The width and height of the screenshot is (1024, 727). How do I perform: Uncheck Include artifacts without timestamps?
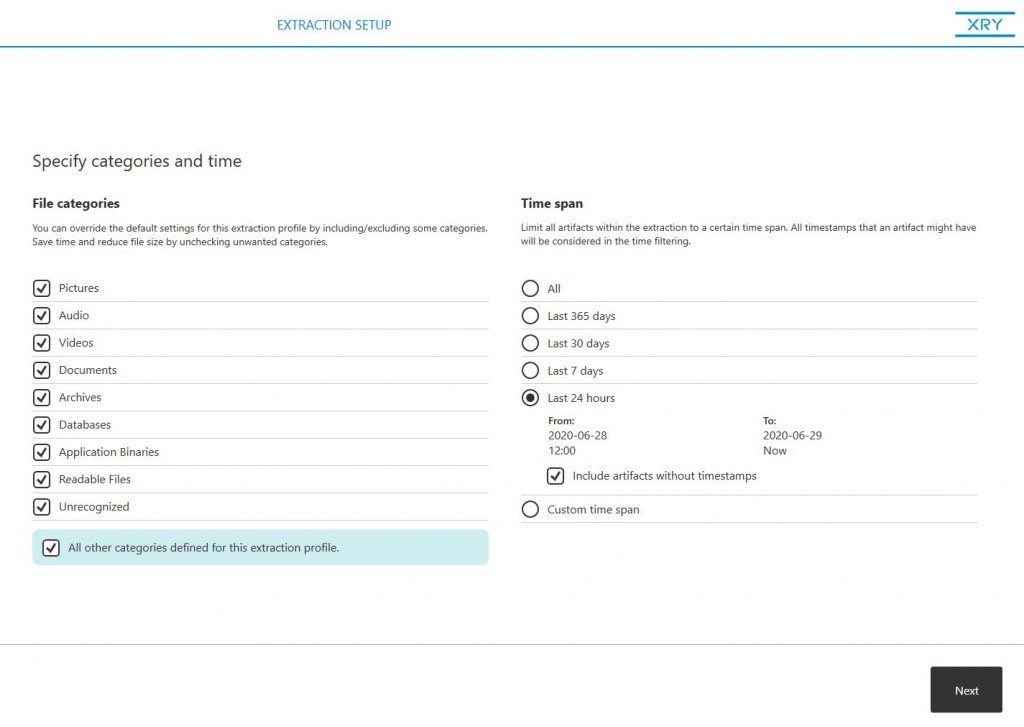pos(556,476)
